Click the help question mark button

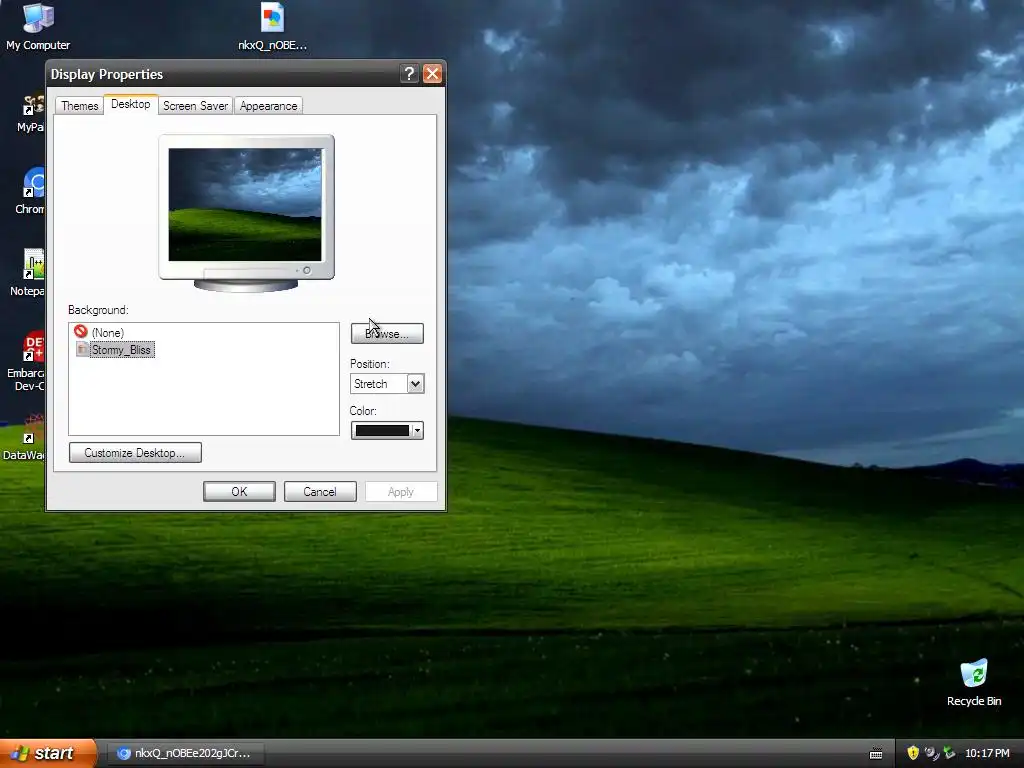409,74
